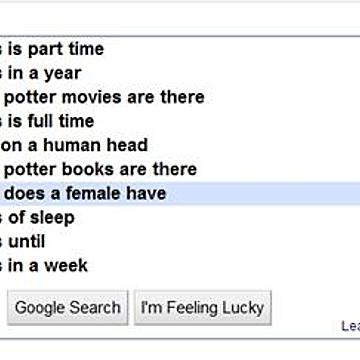Select the "is full time" suggestion
The image size is (360, 360).
[180, 122]
